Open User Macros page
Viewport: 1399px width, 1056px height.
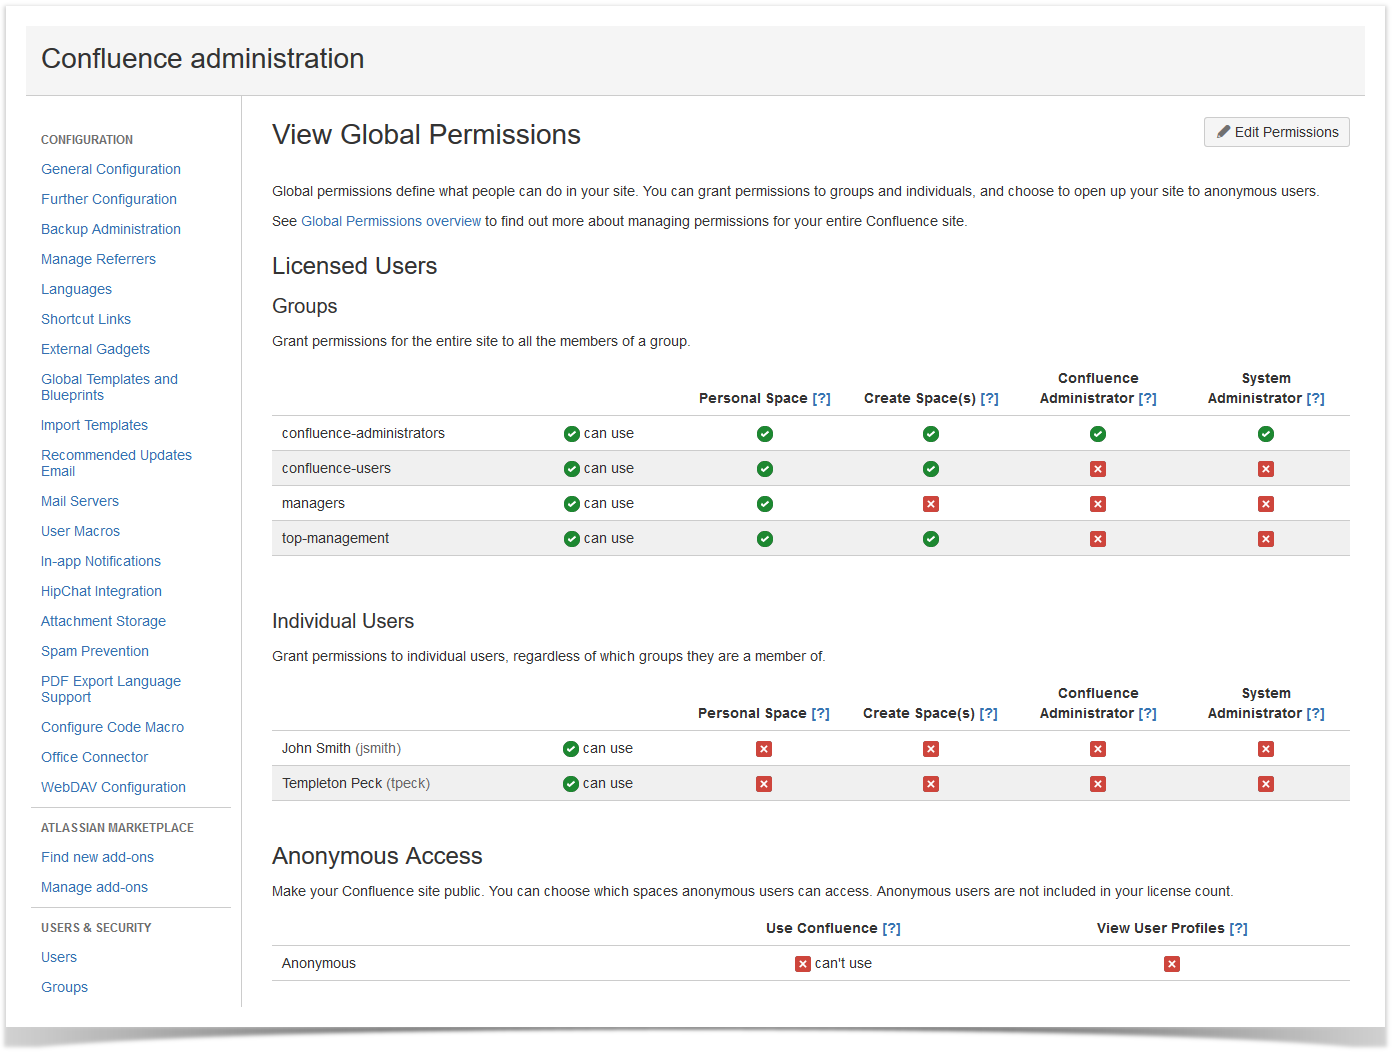80,531
